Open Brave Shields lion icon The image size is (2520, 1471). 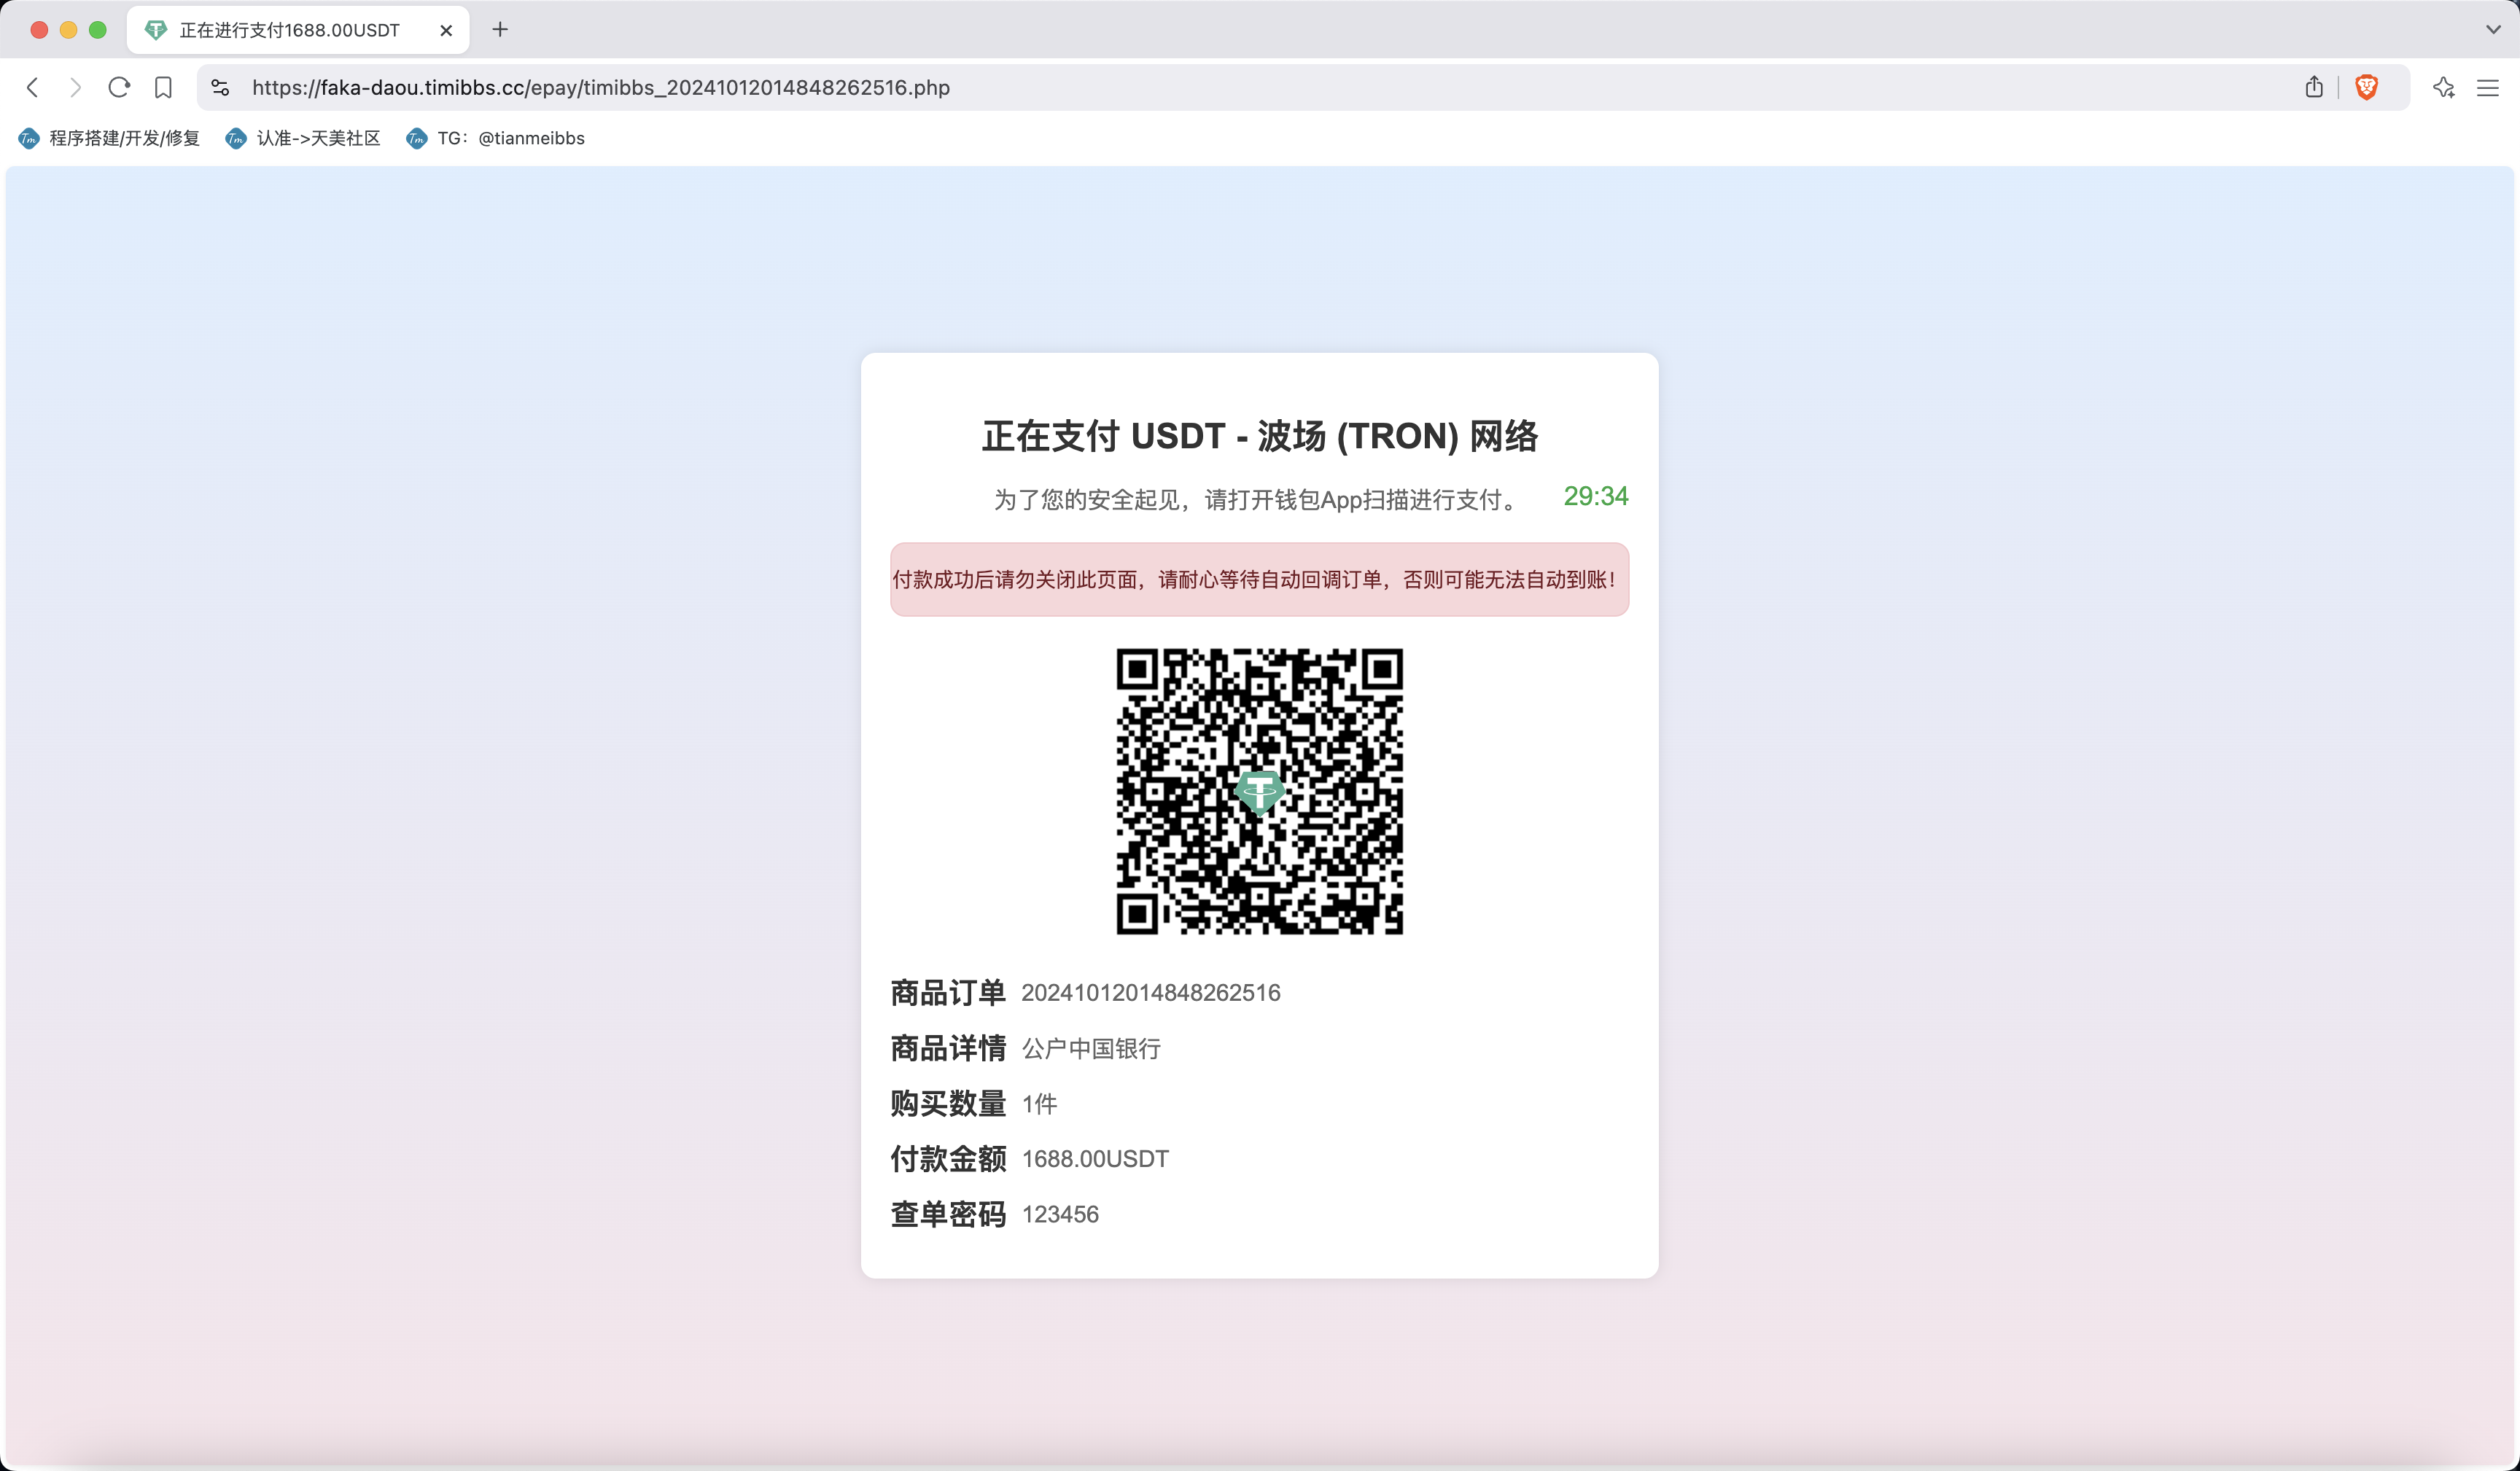tap(2366, 87)
